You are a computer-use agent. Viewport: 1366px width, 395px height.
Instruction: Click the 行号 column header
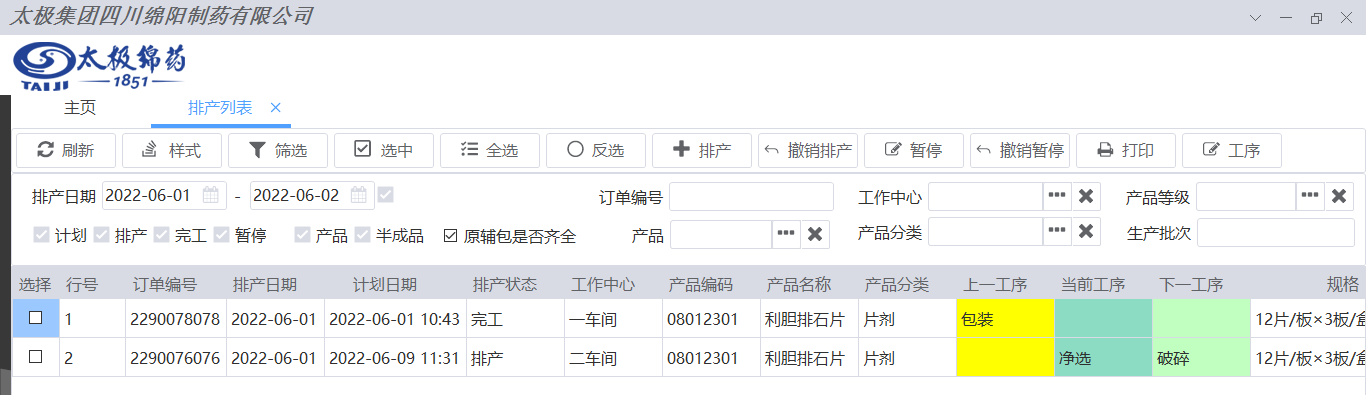(x=82, y=284)
